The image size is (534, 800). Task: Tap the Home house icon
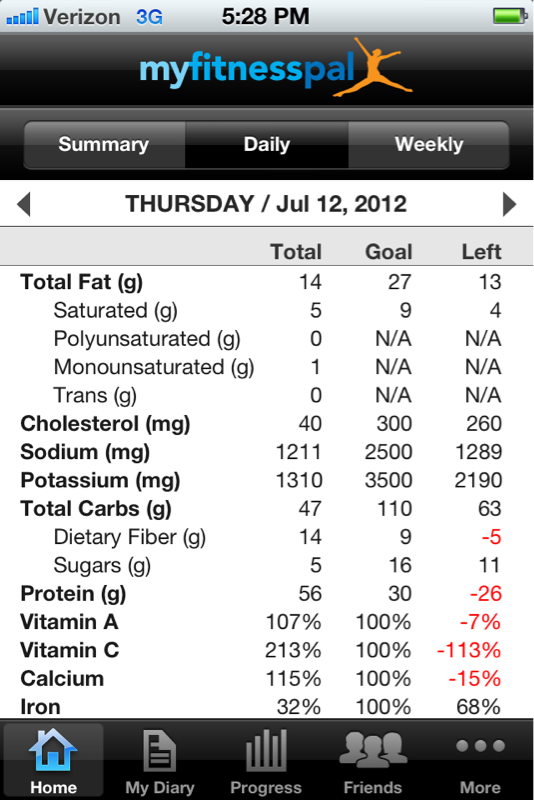click(x=53, y=750)
